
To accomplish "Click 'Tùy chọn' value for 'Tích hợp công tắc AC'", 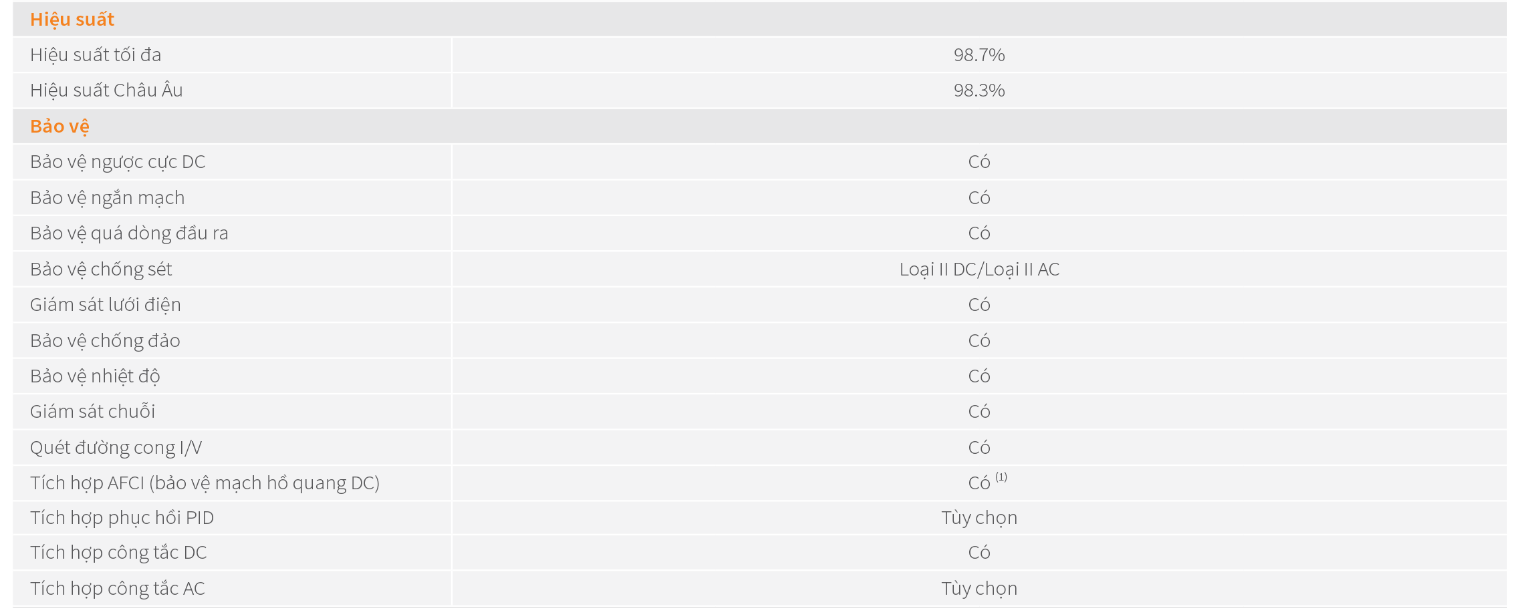I will coord(979,589).
